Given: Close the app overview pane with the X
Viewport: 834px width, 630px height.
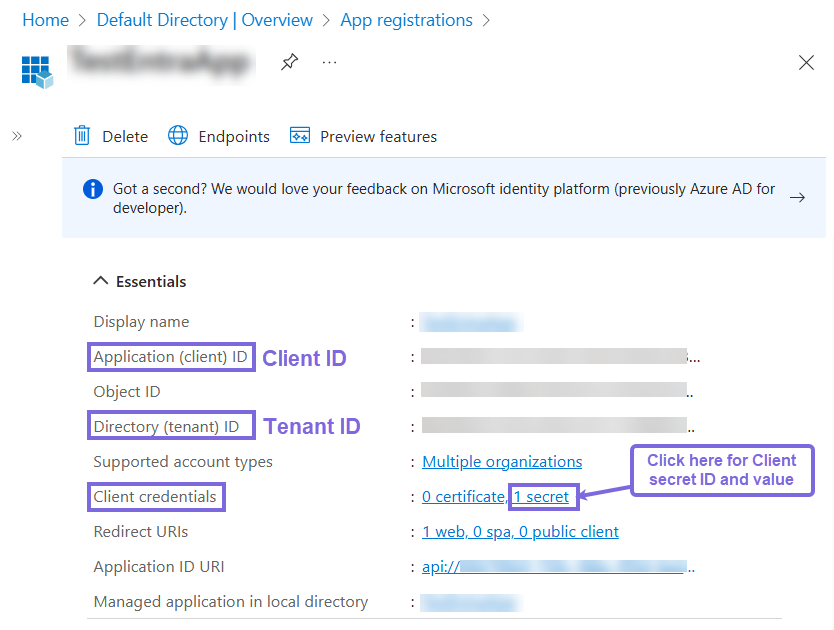Looking at the screenshot, I should point(806,62).
